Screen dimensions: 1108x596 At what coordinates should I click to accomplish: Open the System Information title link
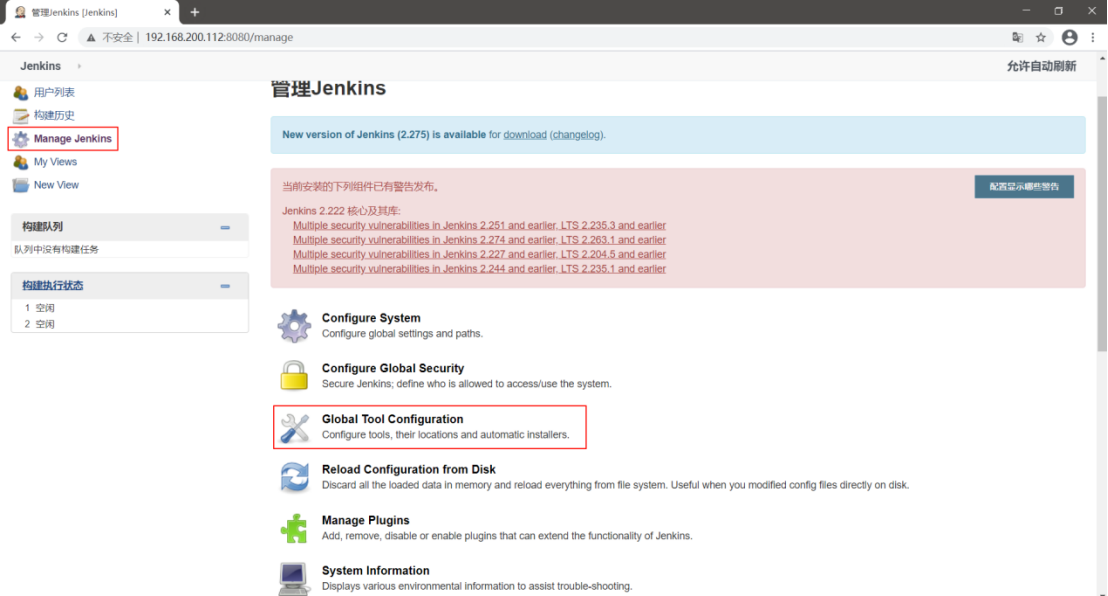tap(375, 571)
